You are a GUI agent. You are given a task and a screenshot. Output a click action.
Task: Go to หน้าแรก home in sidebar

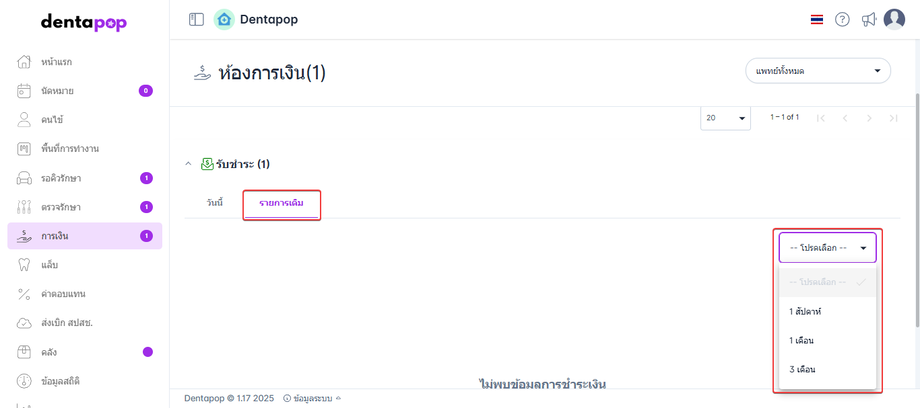tap(57, 62)
